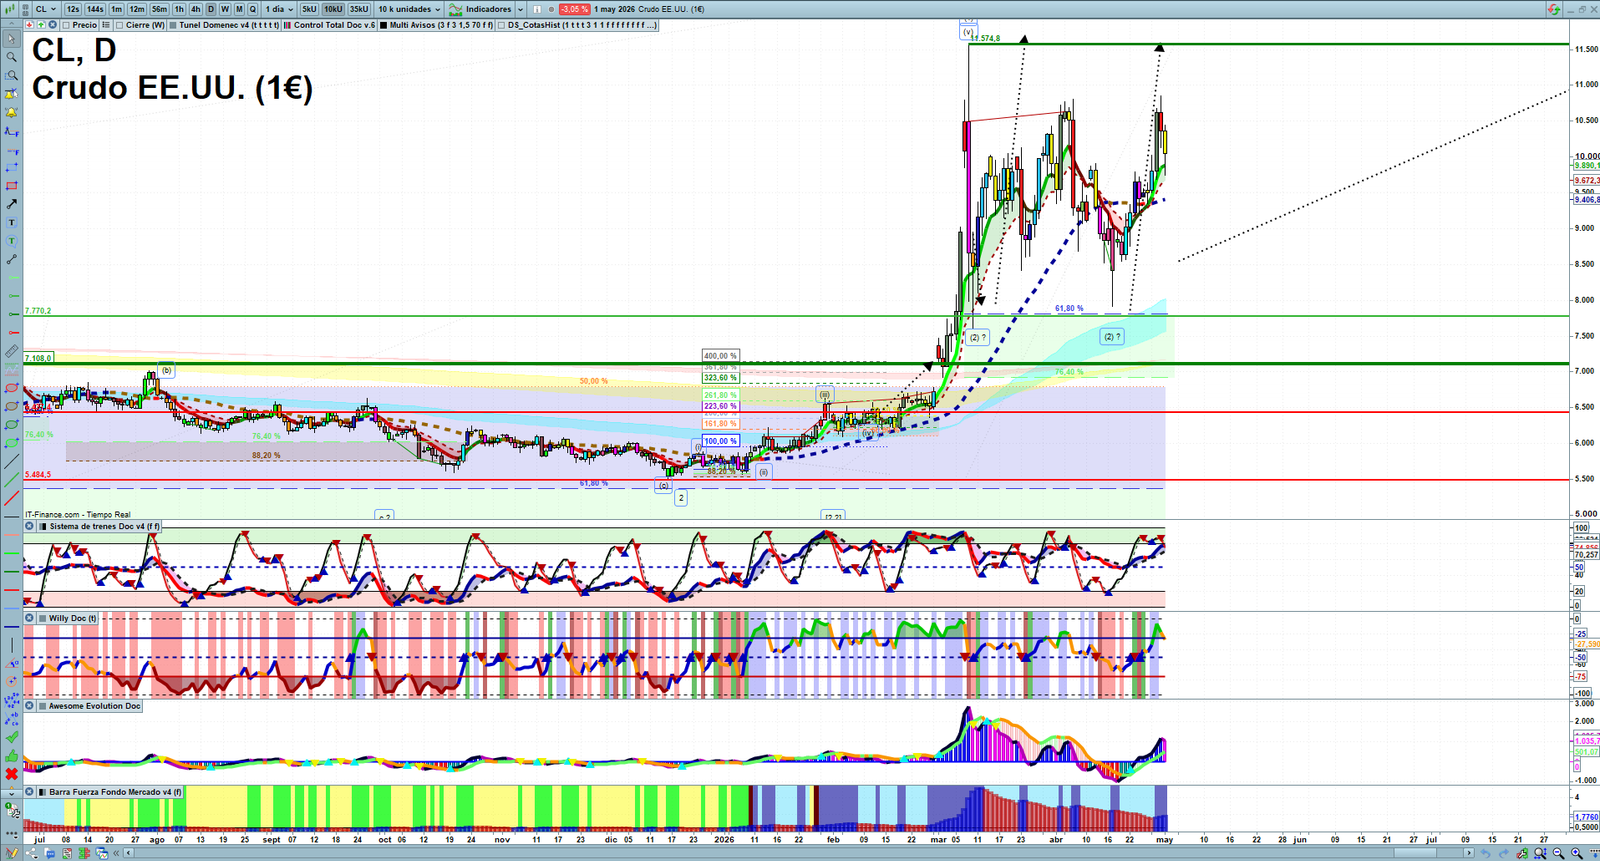The image size is (1600, 861).
Task: Select the red ellipse drawing tool
Action: [x=11, y=388]
